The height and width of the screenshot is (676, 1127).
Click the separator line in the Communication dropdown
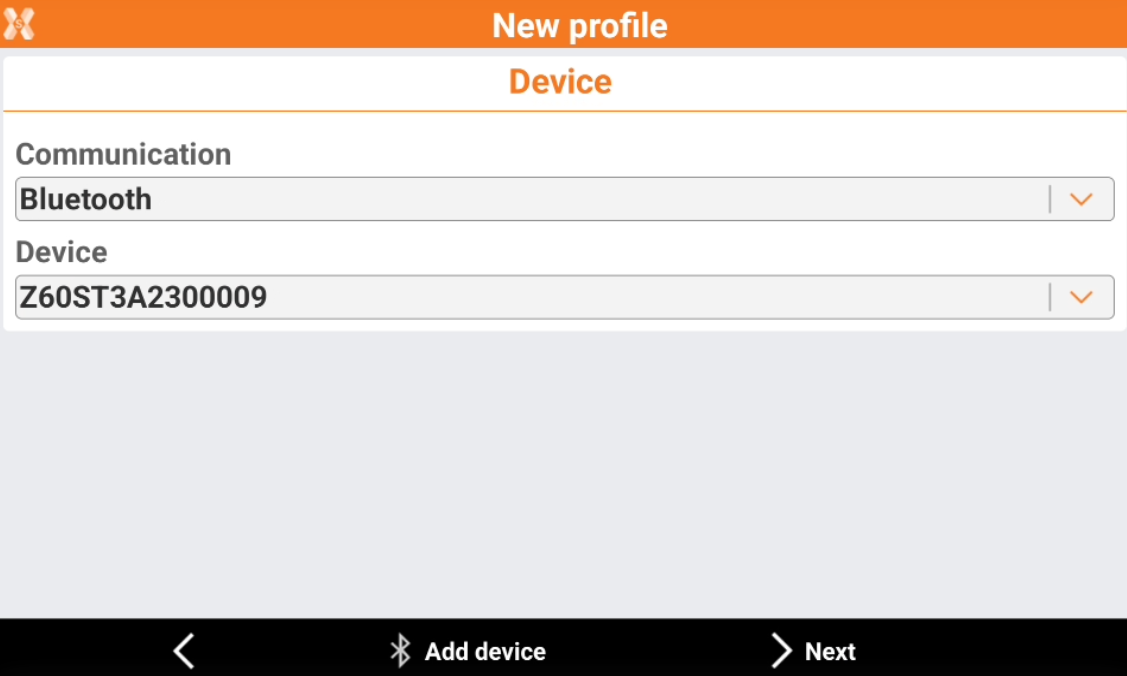coord(1049,199)
